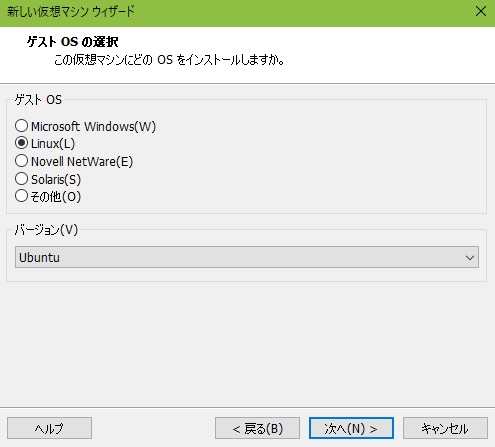Expand the version dropdown arrow chevron
495x447 pixels.
tap(470, 258)
